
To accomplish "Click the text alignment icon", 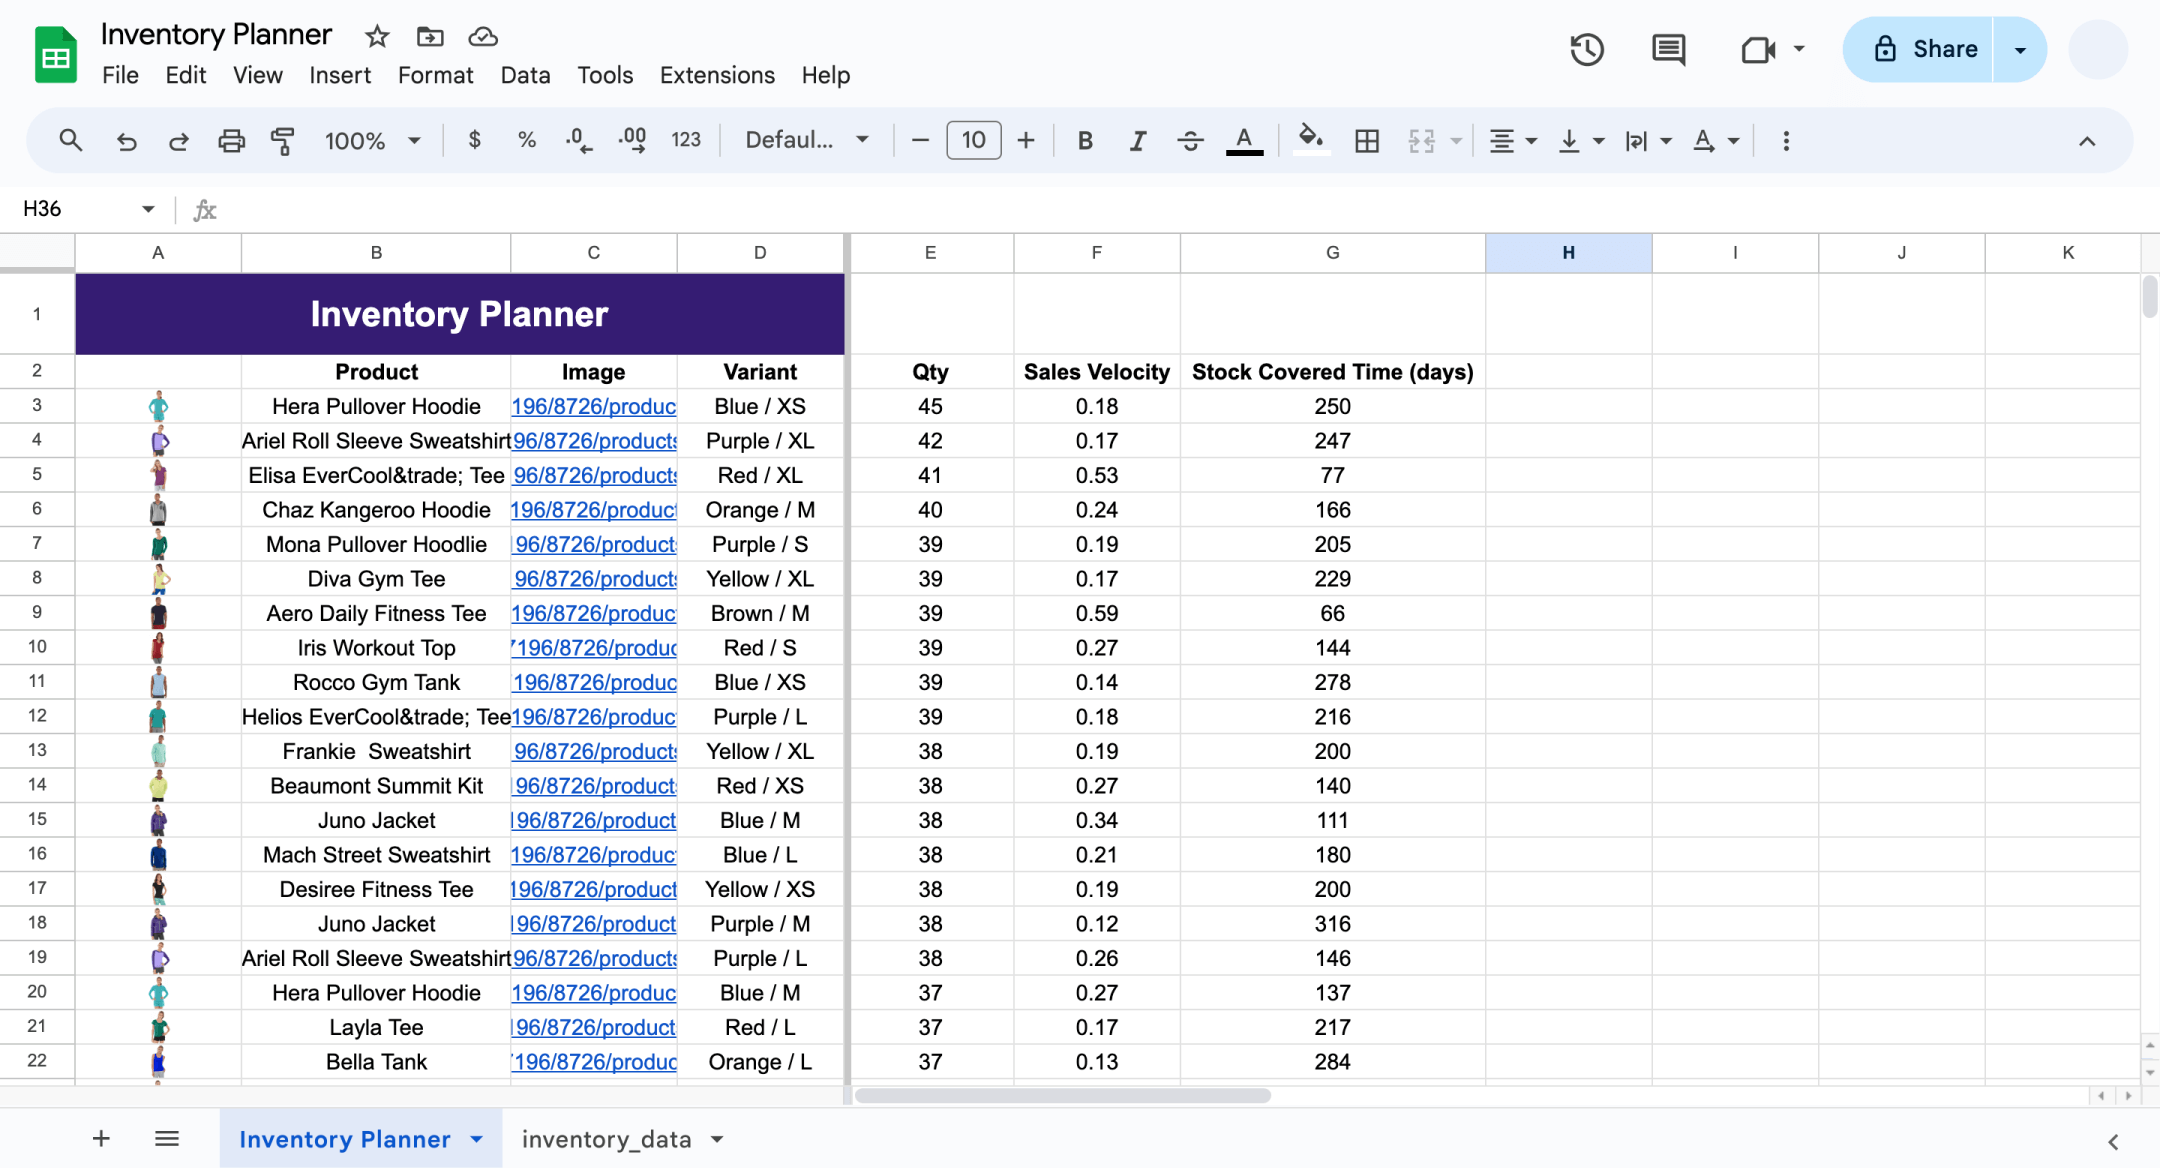I will pos(1502,140).
